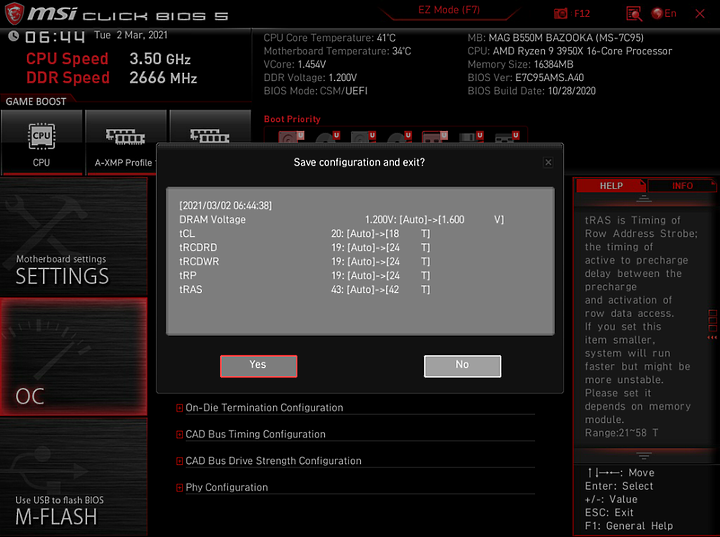Image resolution: width=720 pixels, height=537 pixels.
Task: Click the AMD Ryzen 9 3950X CPU text
Action: (x=570, y=51)
